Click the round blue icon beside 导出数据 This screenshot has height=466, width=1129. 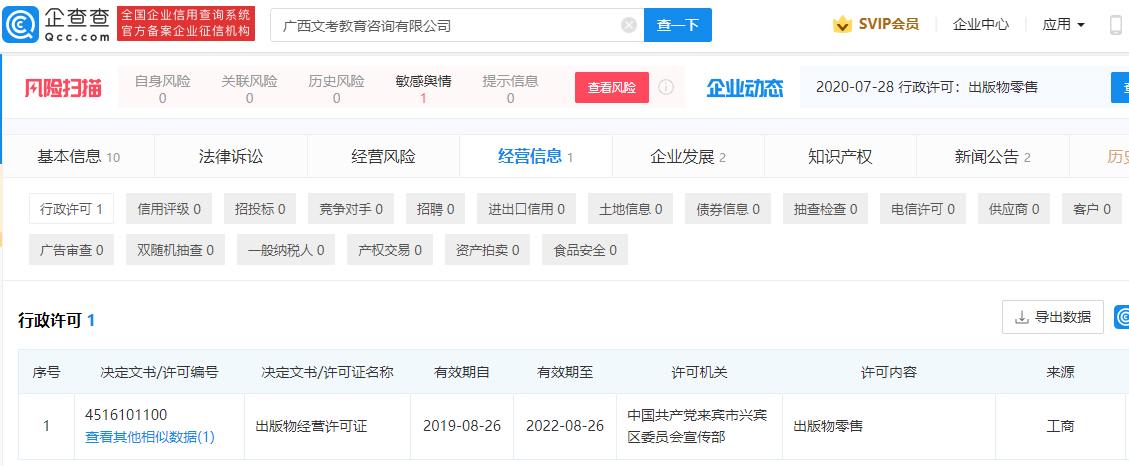pyautogui.click(x=1121, y=317)
